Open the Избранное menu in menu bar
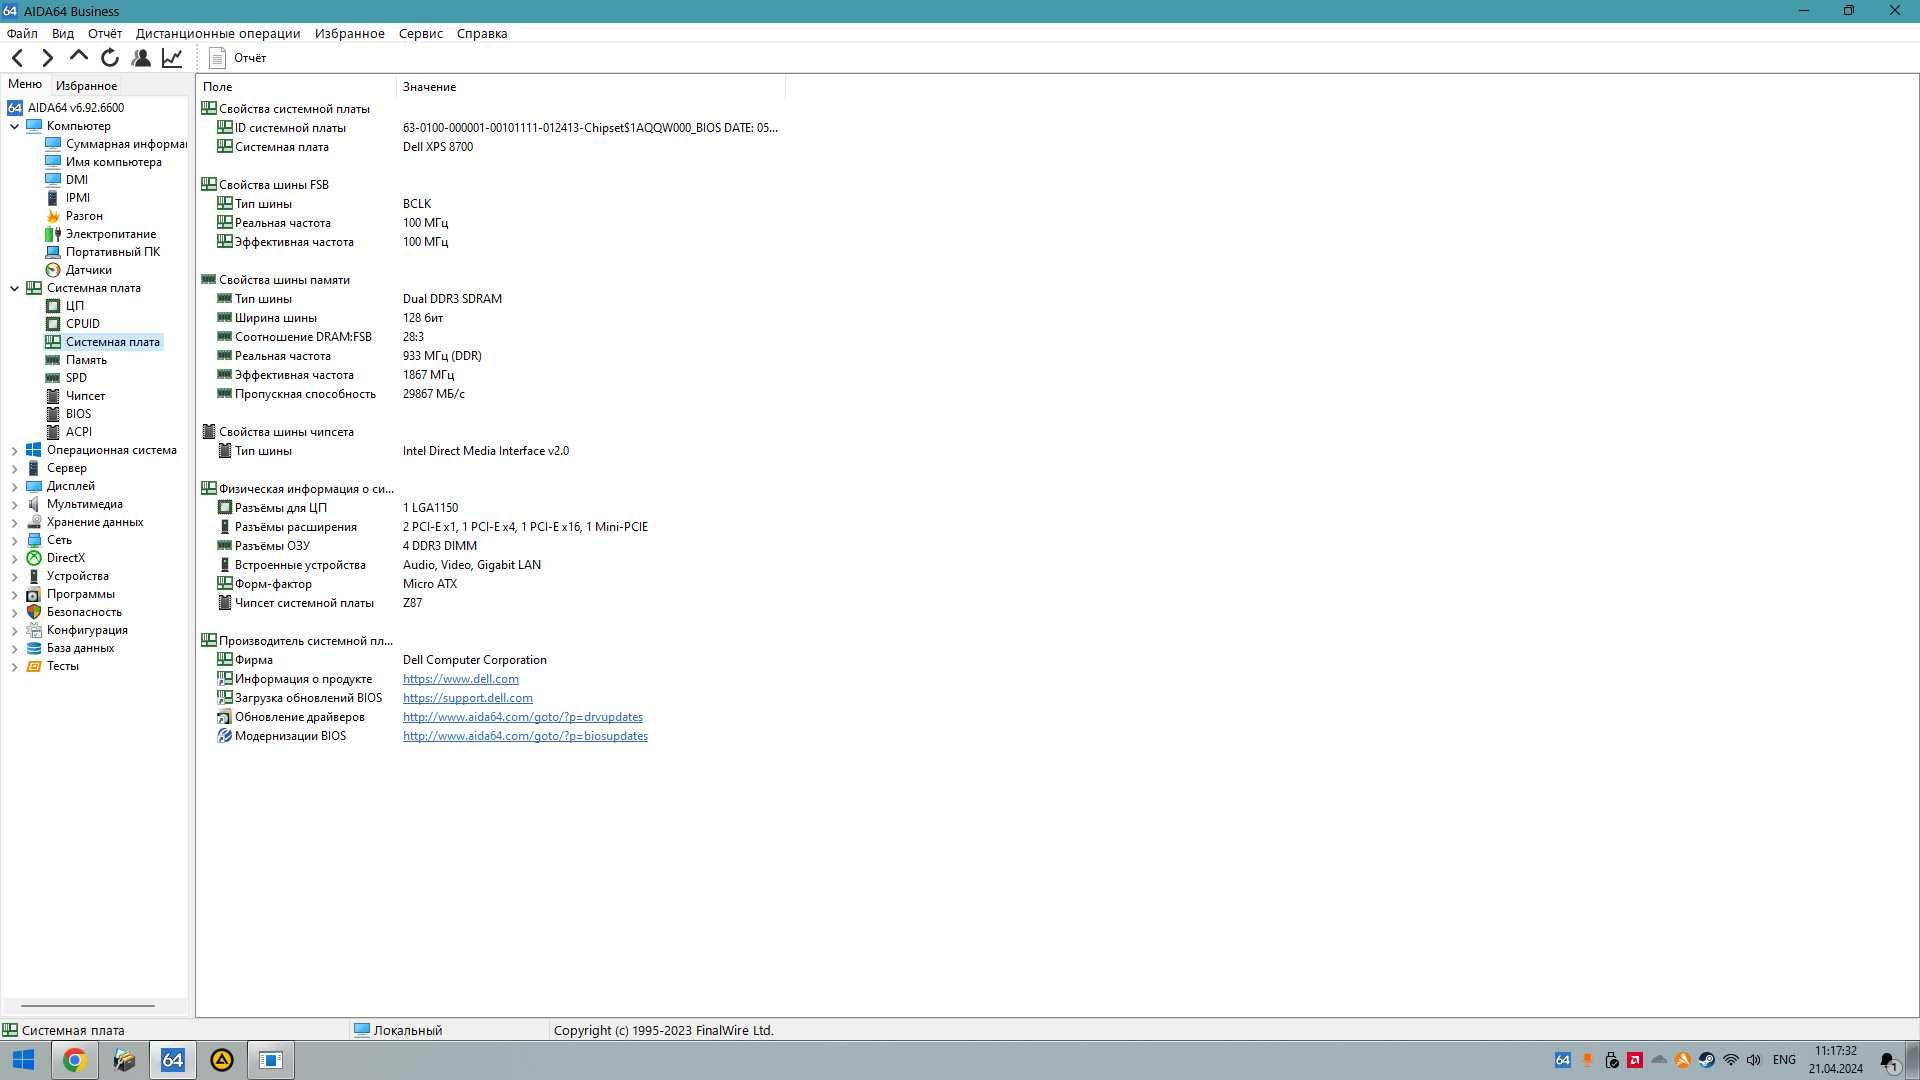 tap(350, 33)
